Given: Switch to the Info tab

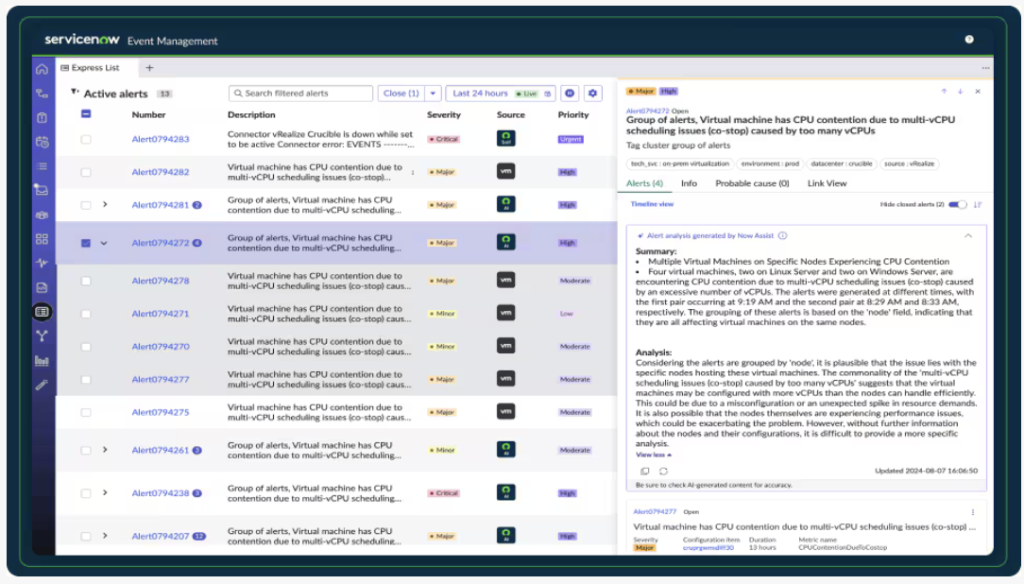Looking at the screenshot, I should (689, 184).
